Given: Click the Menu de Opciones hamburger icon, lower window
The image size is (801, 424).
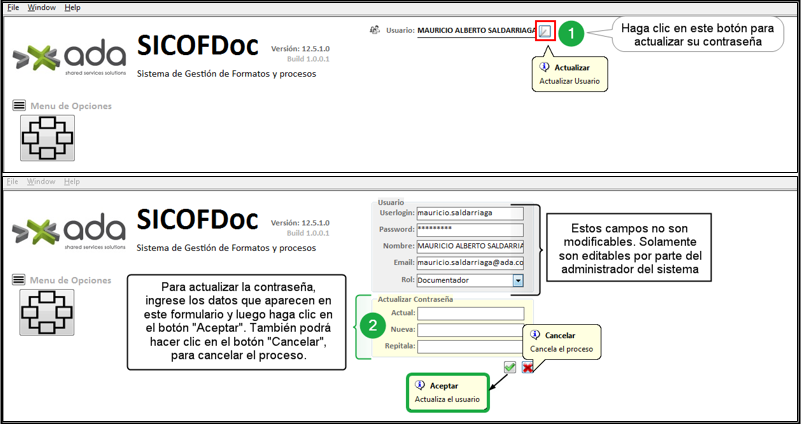Looking at the screenshot, I should point(19,279).
